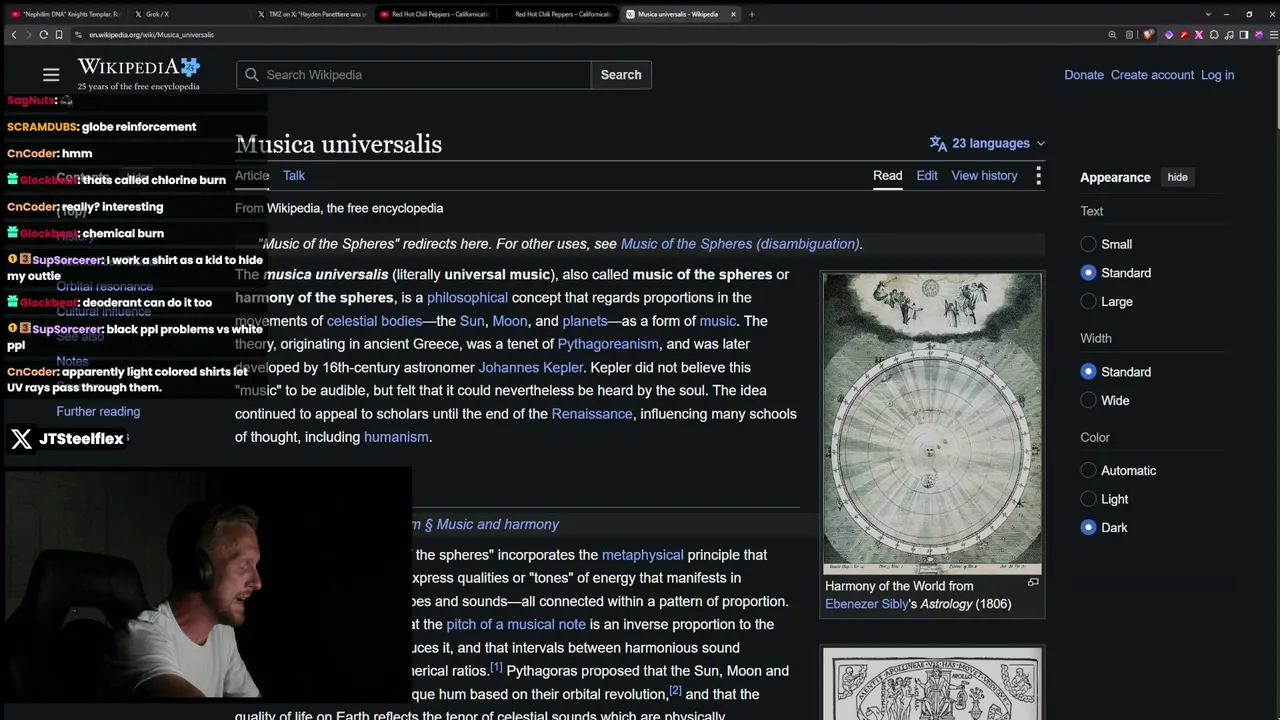This screenshot has height=720, width=1280.
Task: Toggle the browser sidebar panel icon
Action: [x=1244, y=34]
